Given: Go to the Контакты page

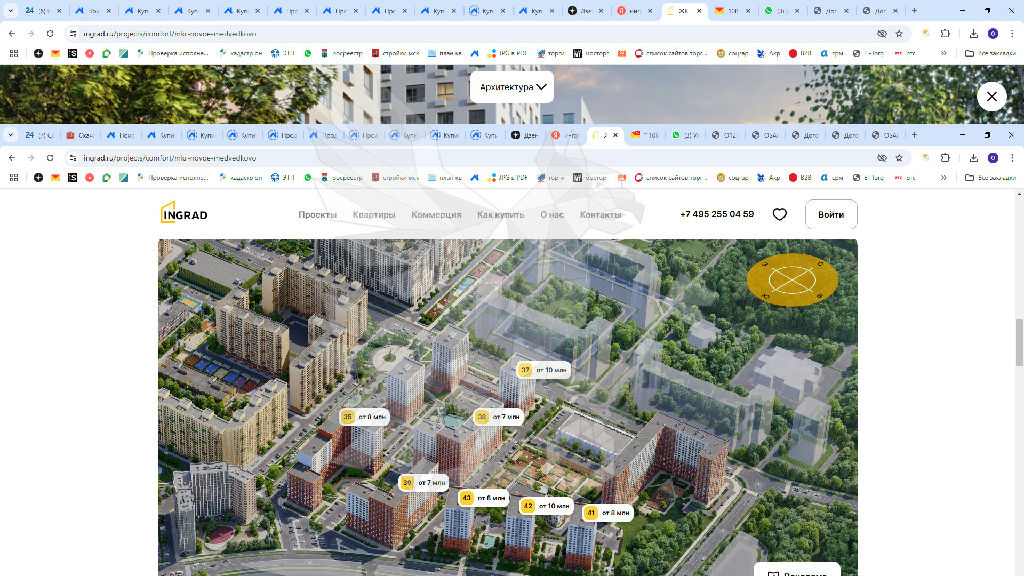Looking at the screenshot, I should [x=601, y=215].
